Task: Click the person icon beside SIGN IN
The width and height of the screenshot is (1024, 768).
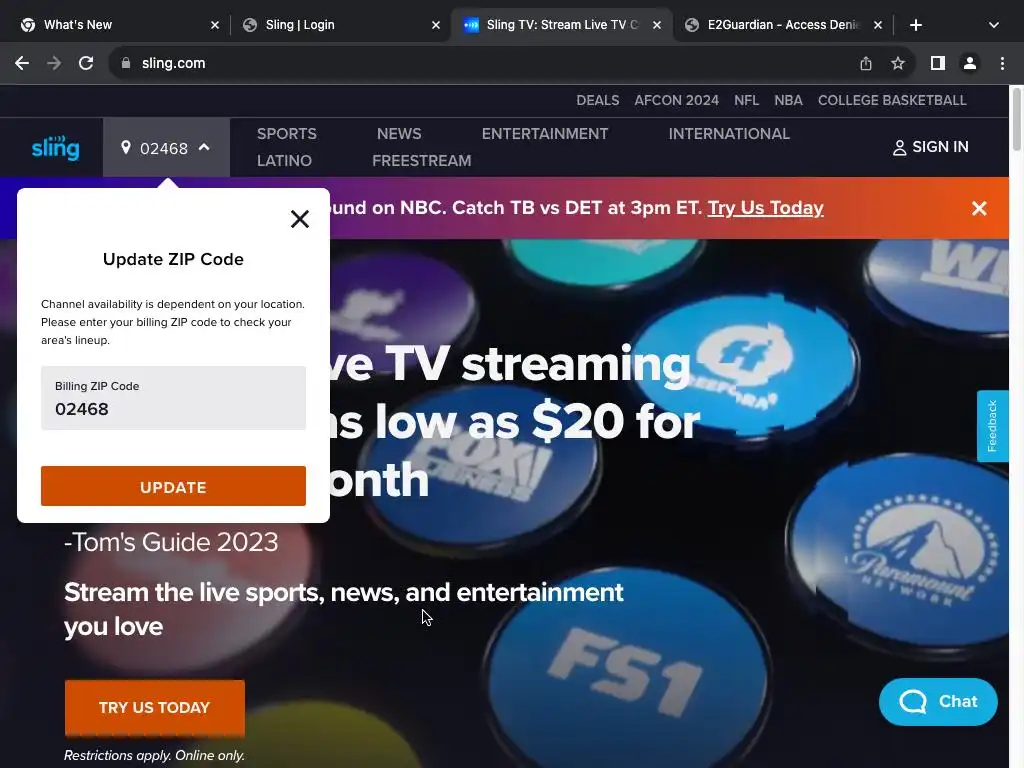Action: tap(899, 148)
